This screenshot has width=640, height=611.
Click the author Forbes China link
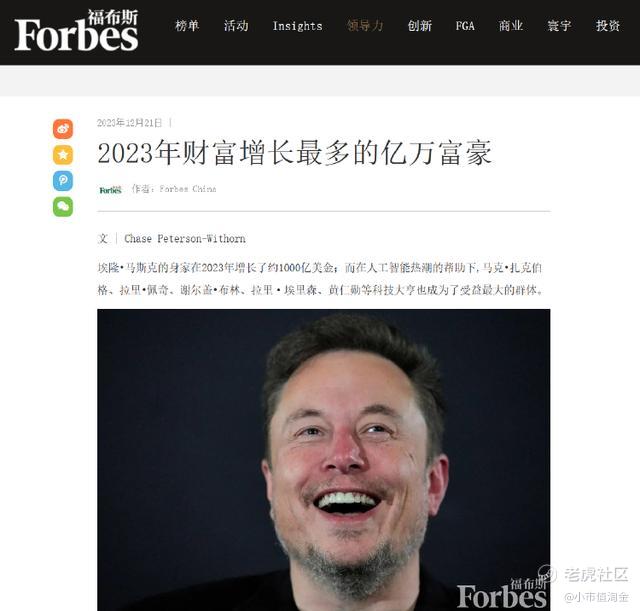click(188, 189)
